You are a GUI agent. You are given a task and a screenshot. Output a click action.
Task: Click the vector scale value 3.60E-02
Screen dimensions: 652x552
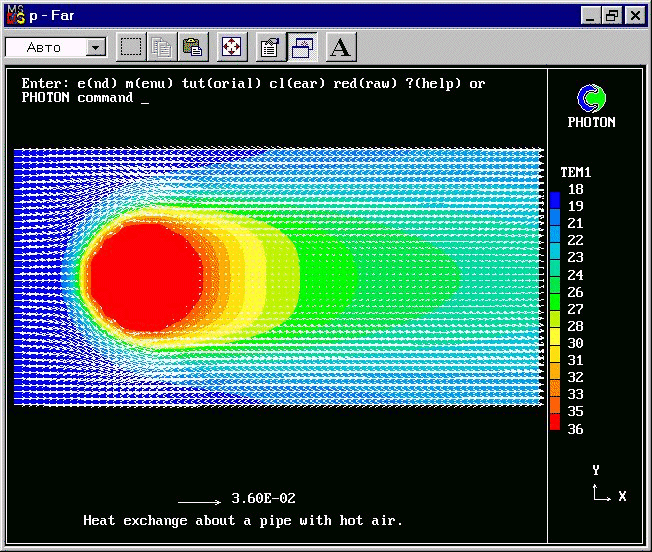(x=263, y=498)
